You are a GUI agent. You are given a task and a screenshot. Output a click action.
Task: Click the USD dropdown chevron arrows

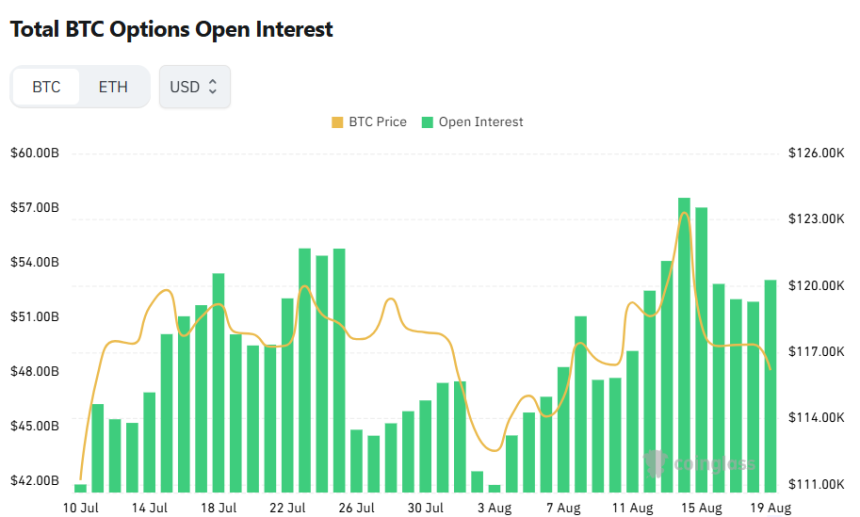point(212,87)
